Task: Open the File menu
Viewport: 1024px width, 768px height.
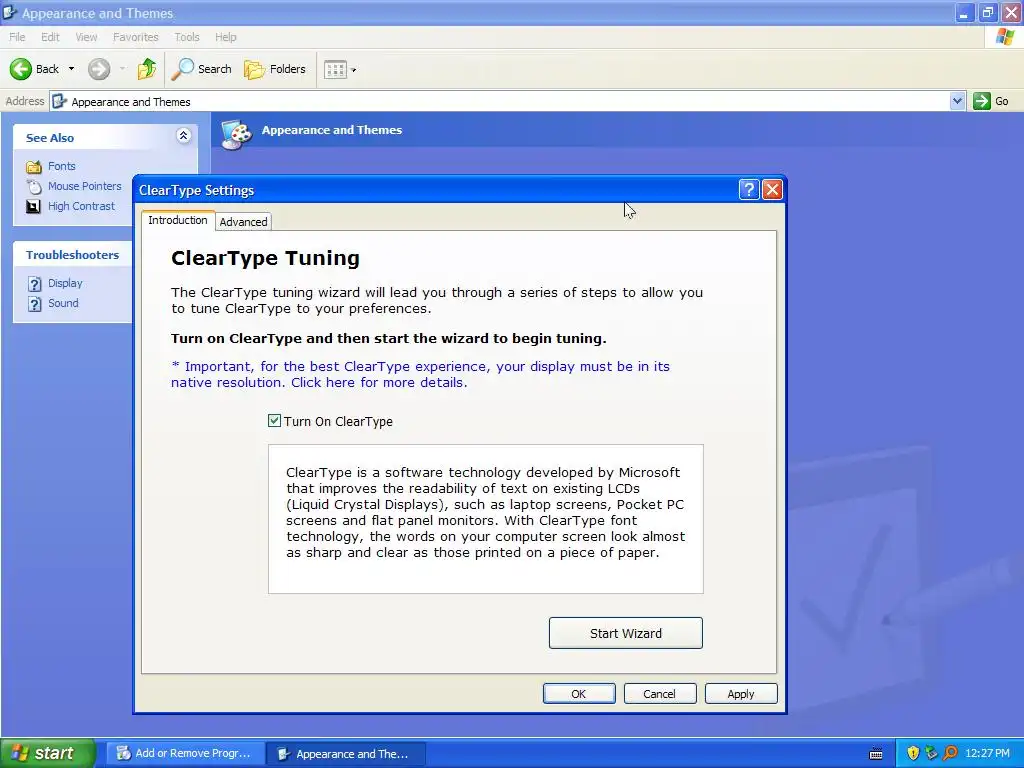Action: click(x=17, y=37)
